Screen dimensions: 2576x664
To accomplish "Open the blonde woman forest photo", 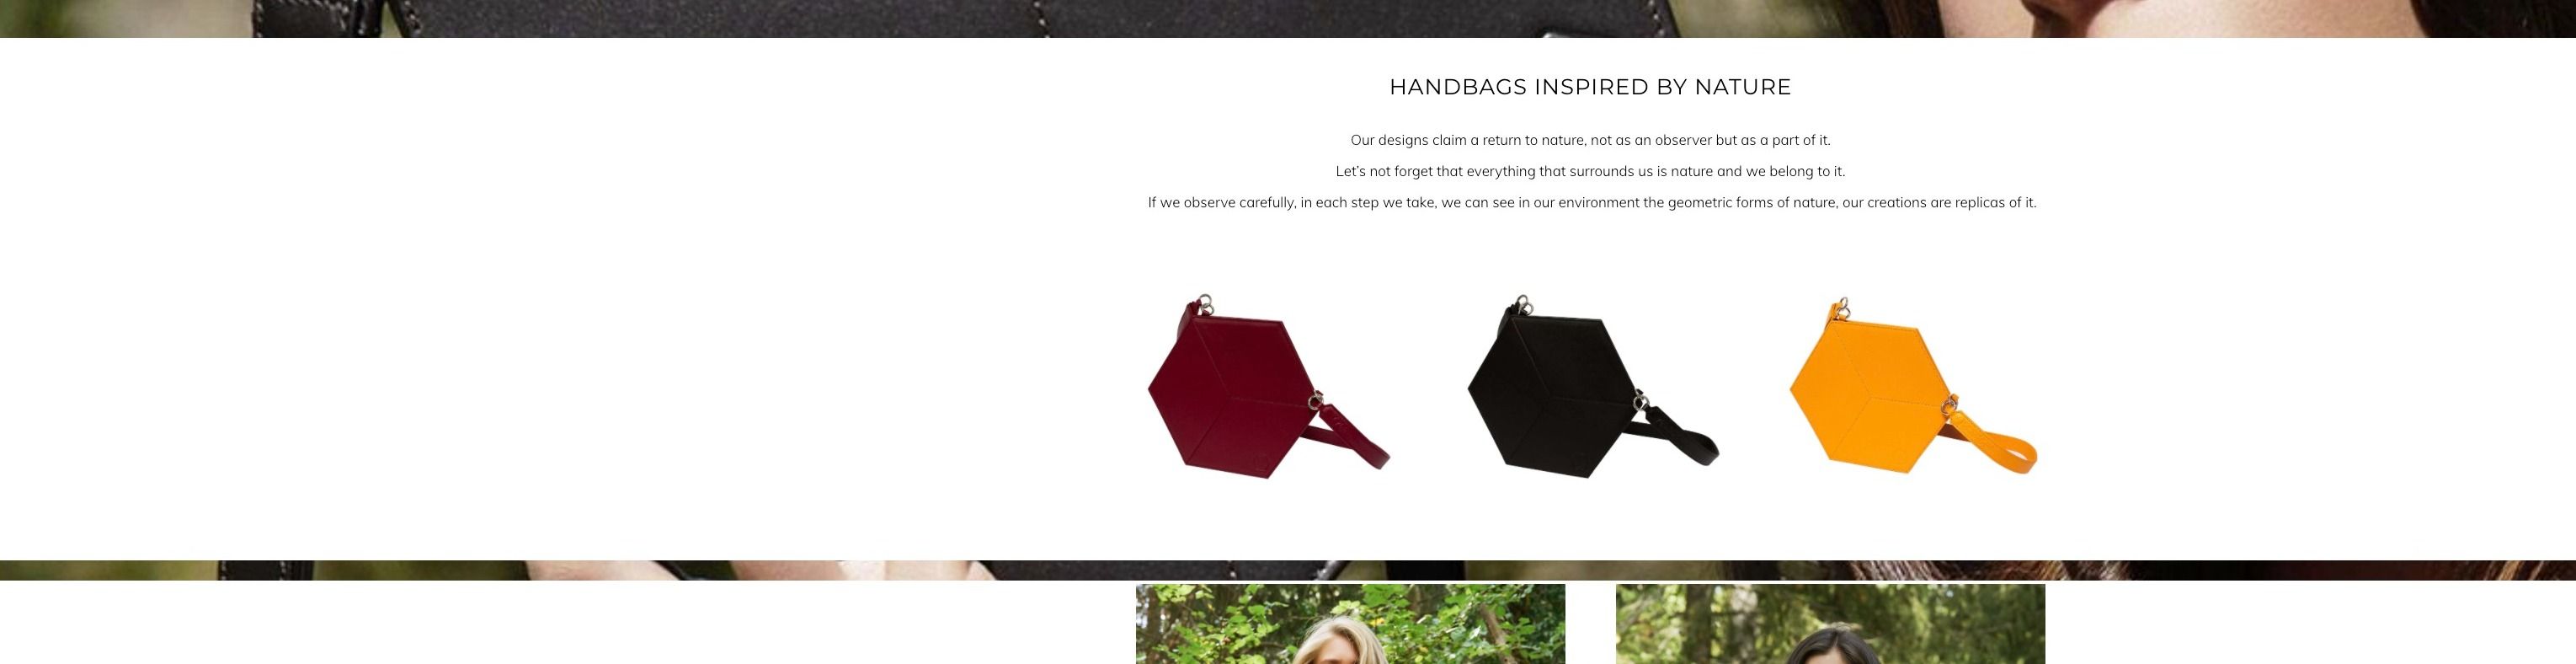I will tap(1350, 624).
